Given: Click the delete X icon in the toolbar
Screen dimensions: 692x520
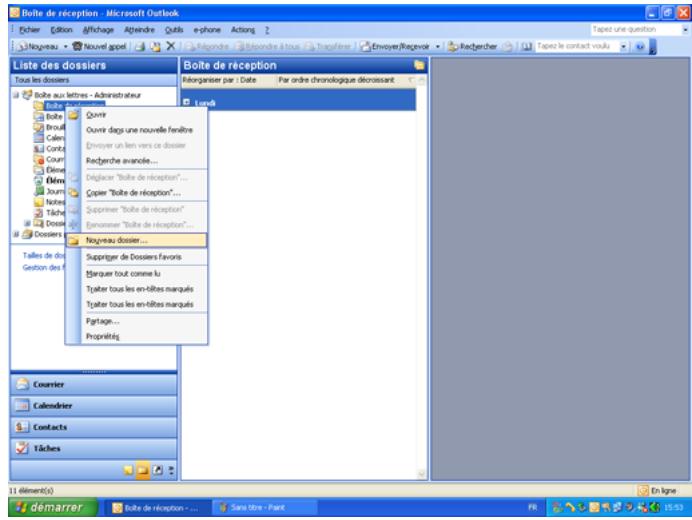Looking at the screenshot, I should tap(171, 46).
